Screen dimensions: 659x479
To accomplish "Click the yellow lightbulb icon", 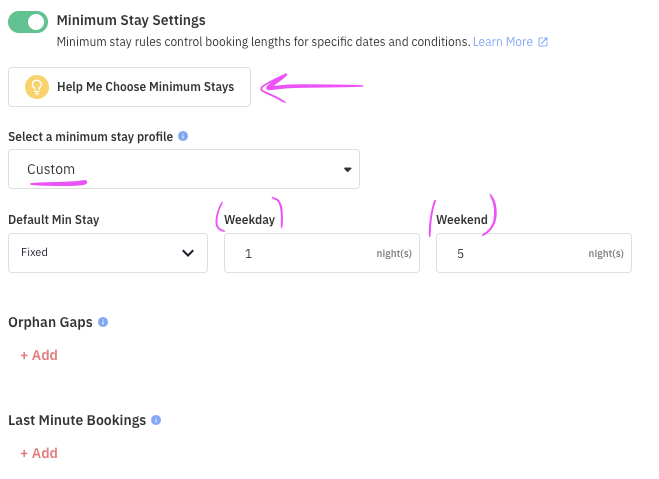I will [37, 87].
